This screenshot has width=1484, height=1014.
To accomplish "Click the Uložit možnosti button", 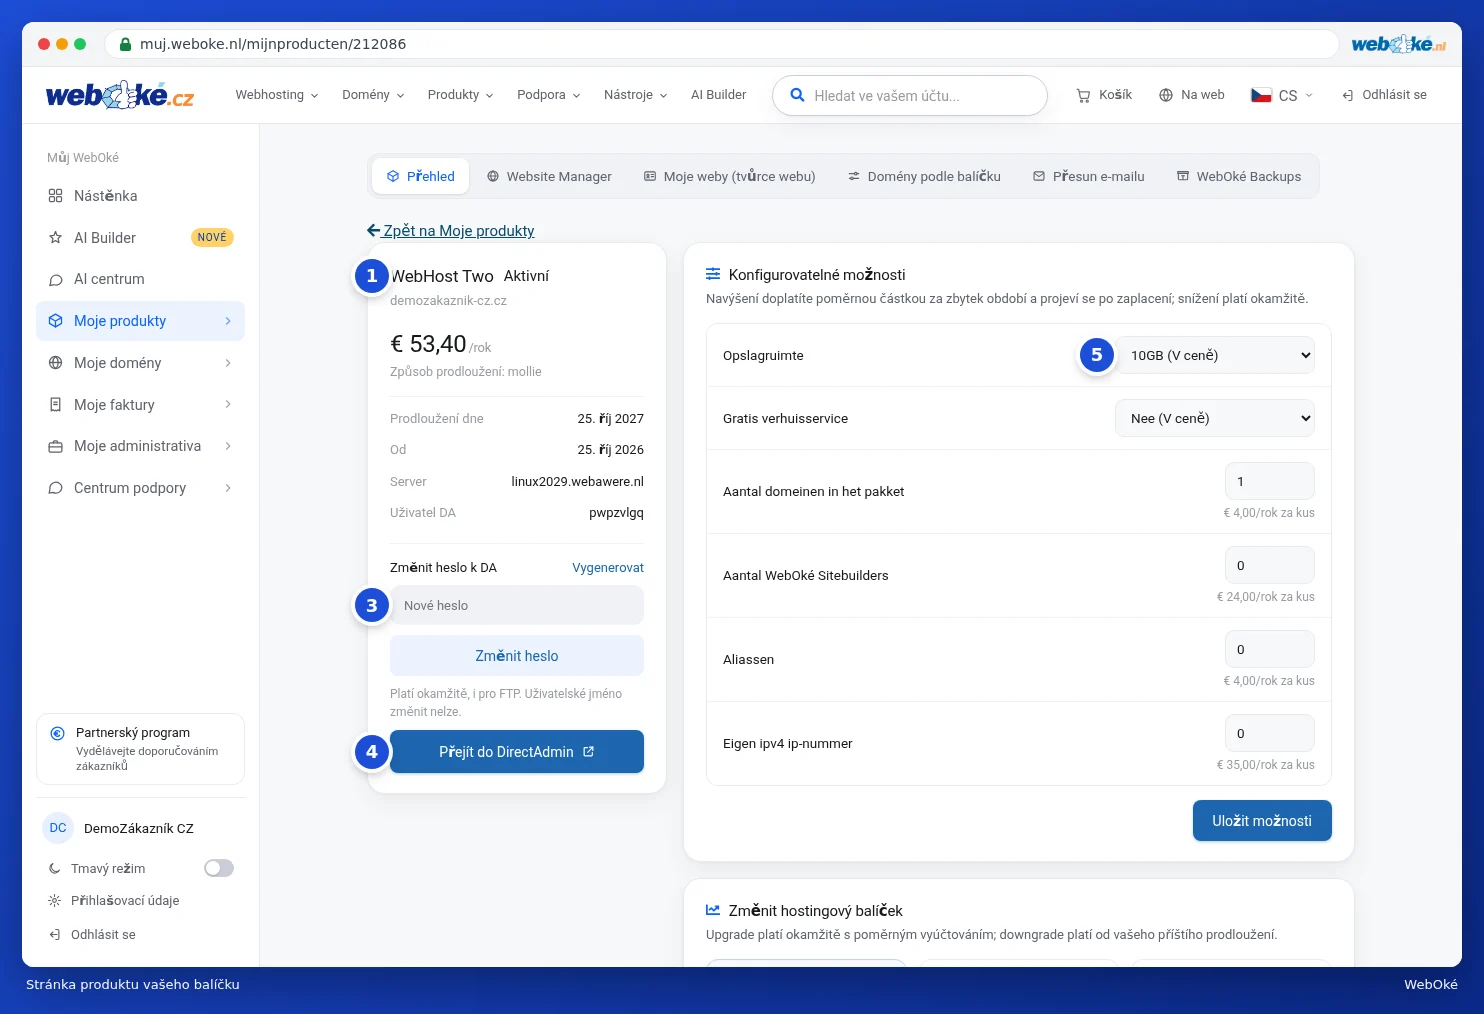I will pyautogui.click(x=1262, y=821).
